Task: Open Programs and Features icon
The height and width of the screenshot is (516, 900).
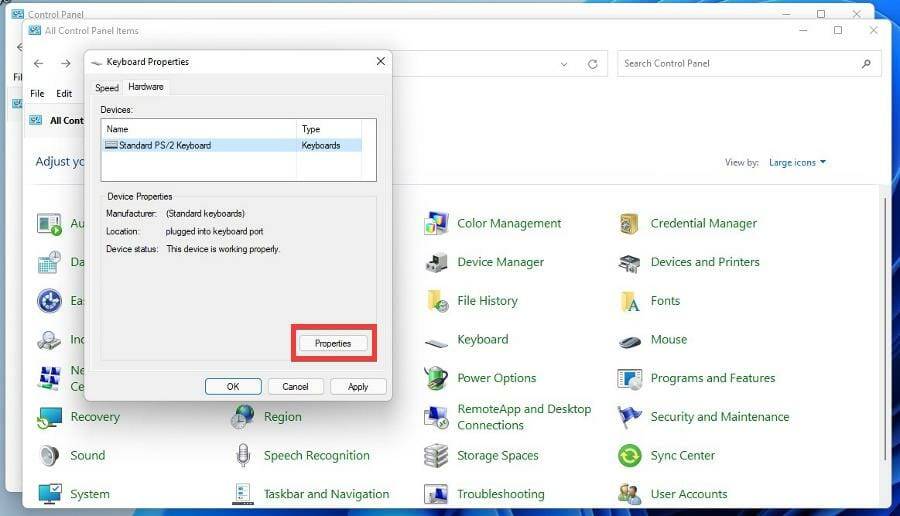Action: 630,379
